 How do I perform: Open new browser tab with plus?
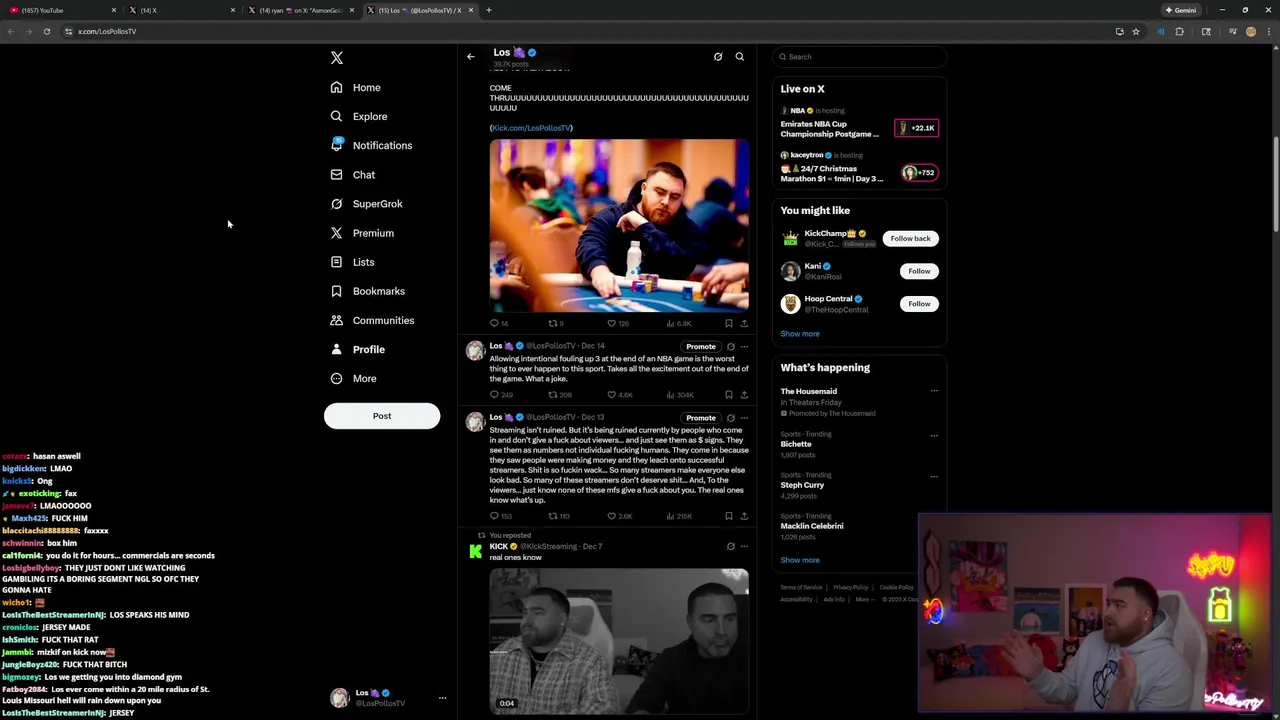point(488,10)
